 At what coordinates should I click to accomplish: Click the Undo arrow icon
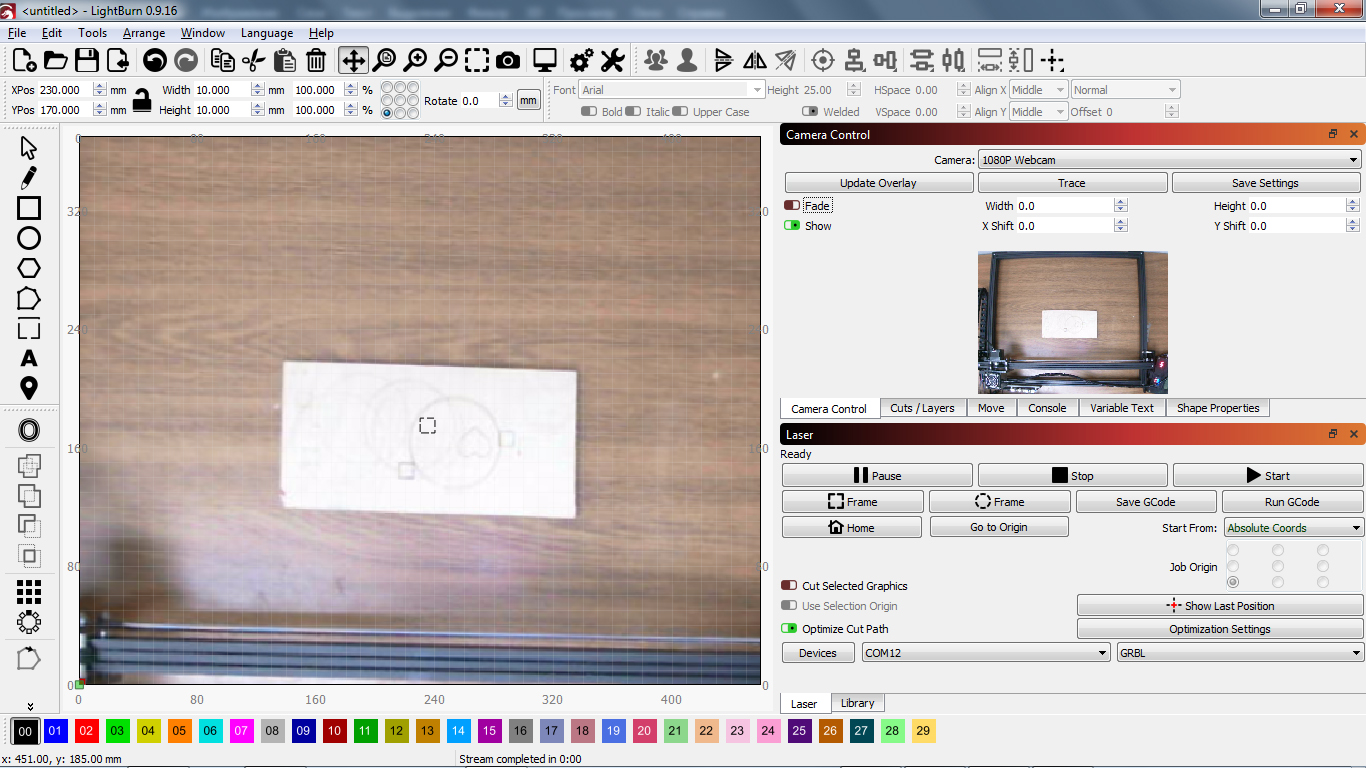(155, 61)
